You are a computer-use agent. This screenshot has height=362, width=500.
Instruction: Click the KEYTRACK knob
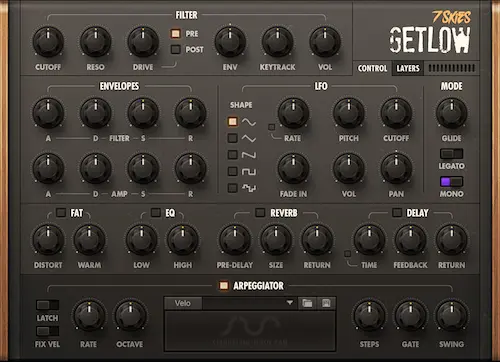[278, 42]
